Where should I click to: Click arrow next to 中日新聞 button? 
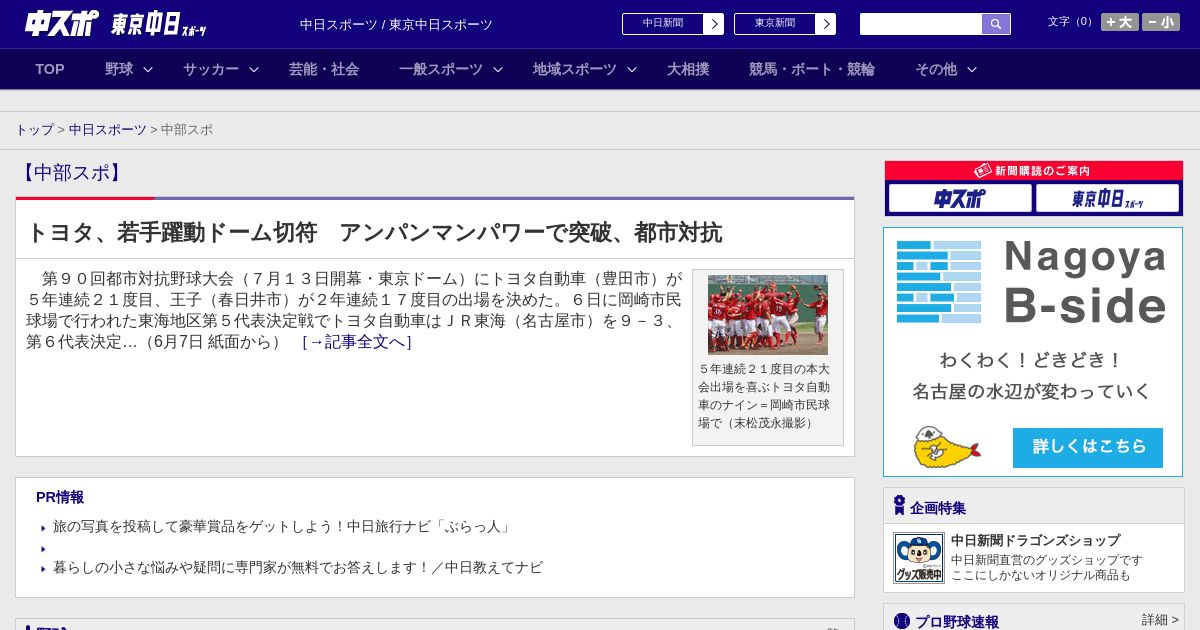[x=714, y=24]
